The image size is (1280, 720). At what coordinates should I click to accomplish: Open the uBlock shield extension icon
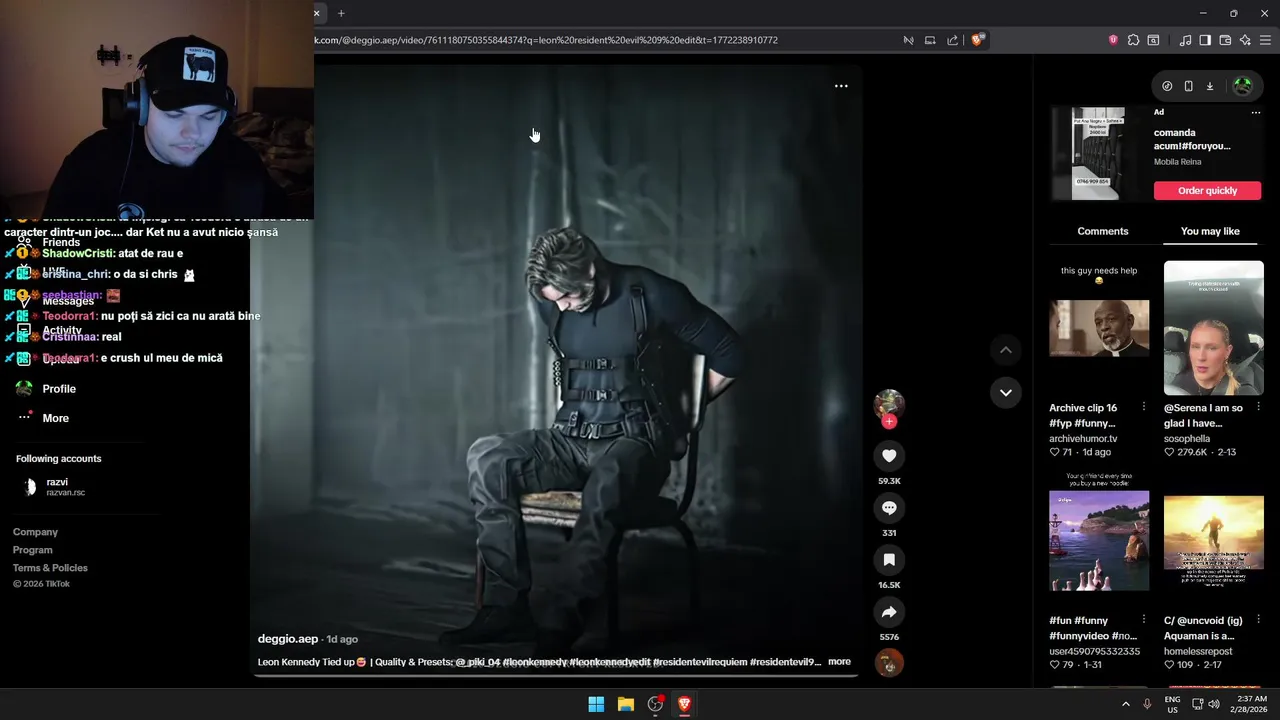click(1113, 40)
